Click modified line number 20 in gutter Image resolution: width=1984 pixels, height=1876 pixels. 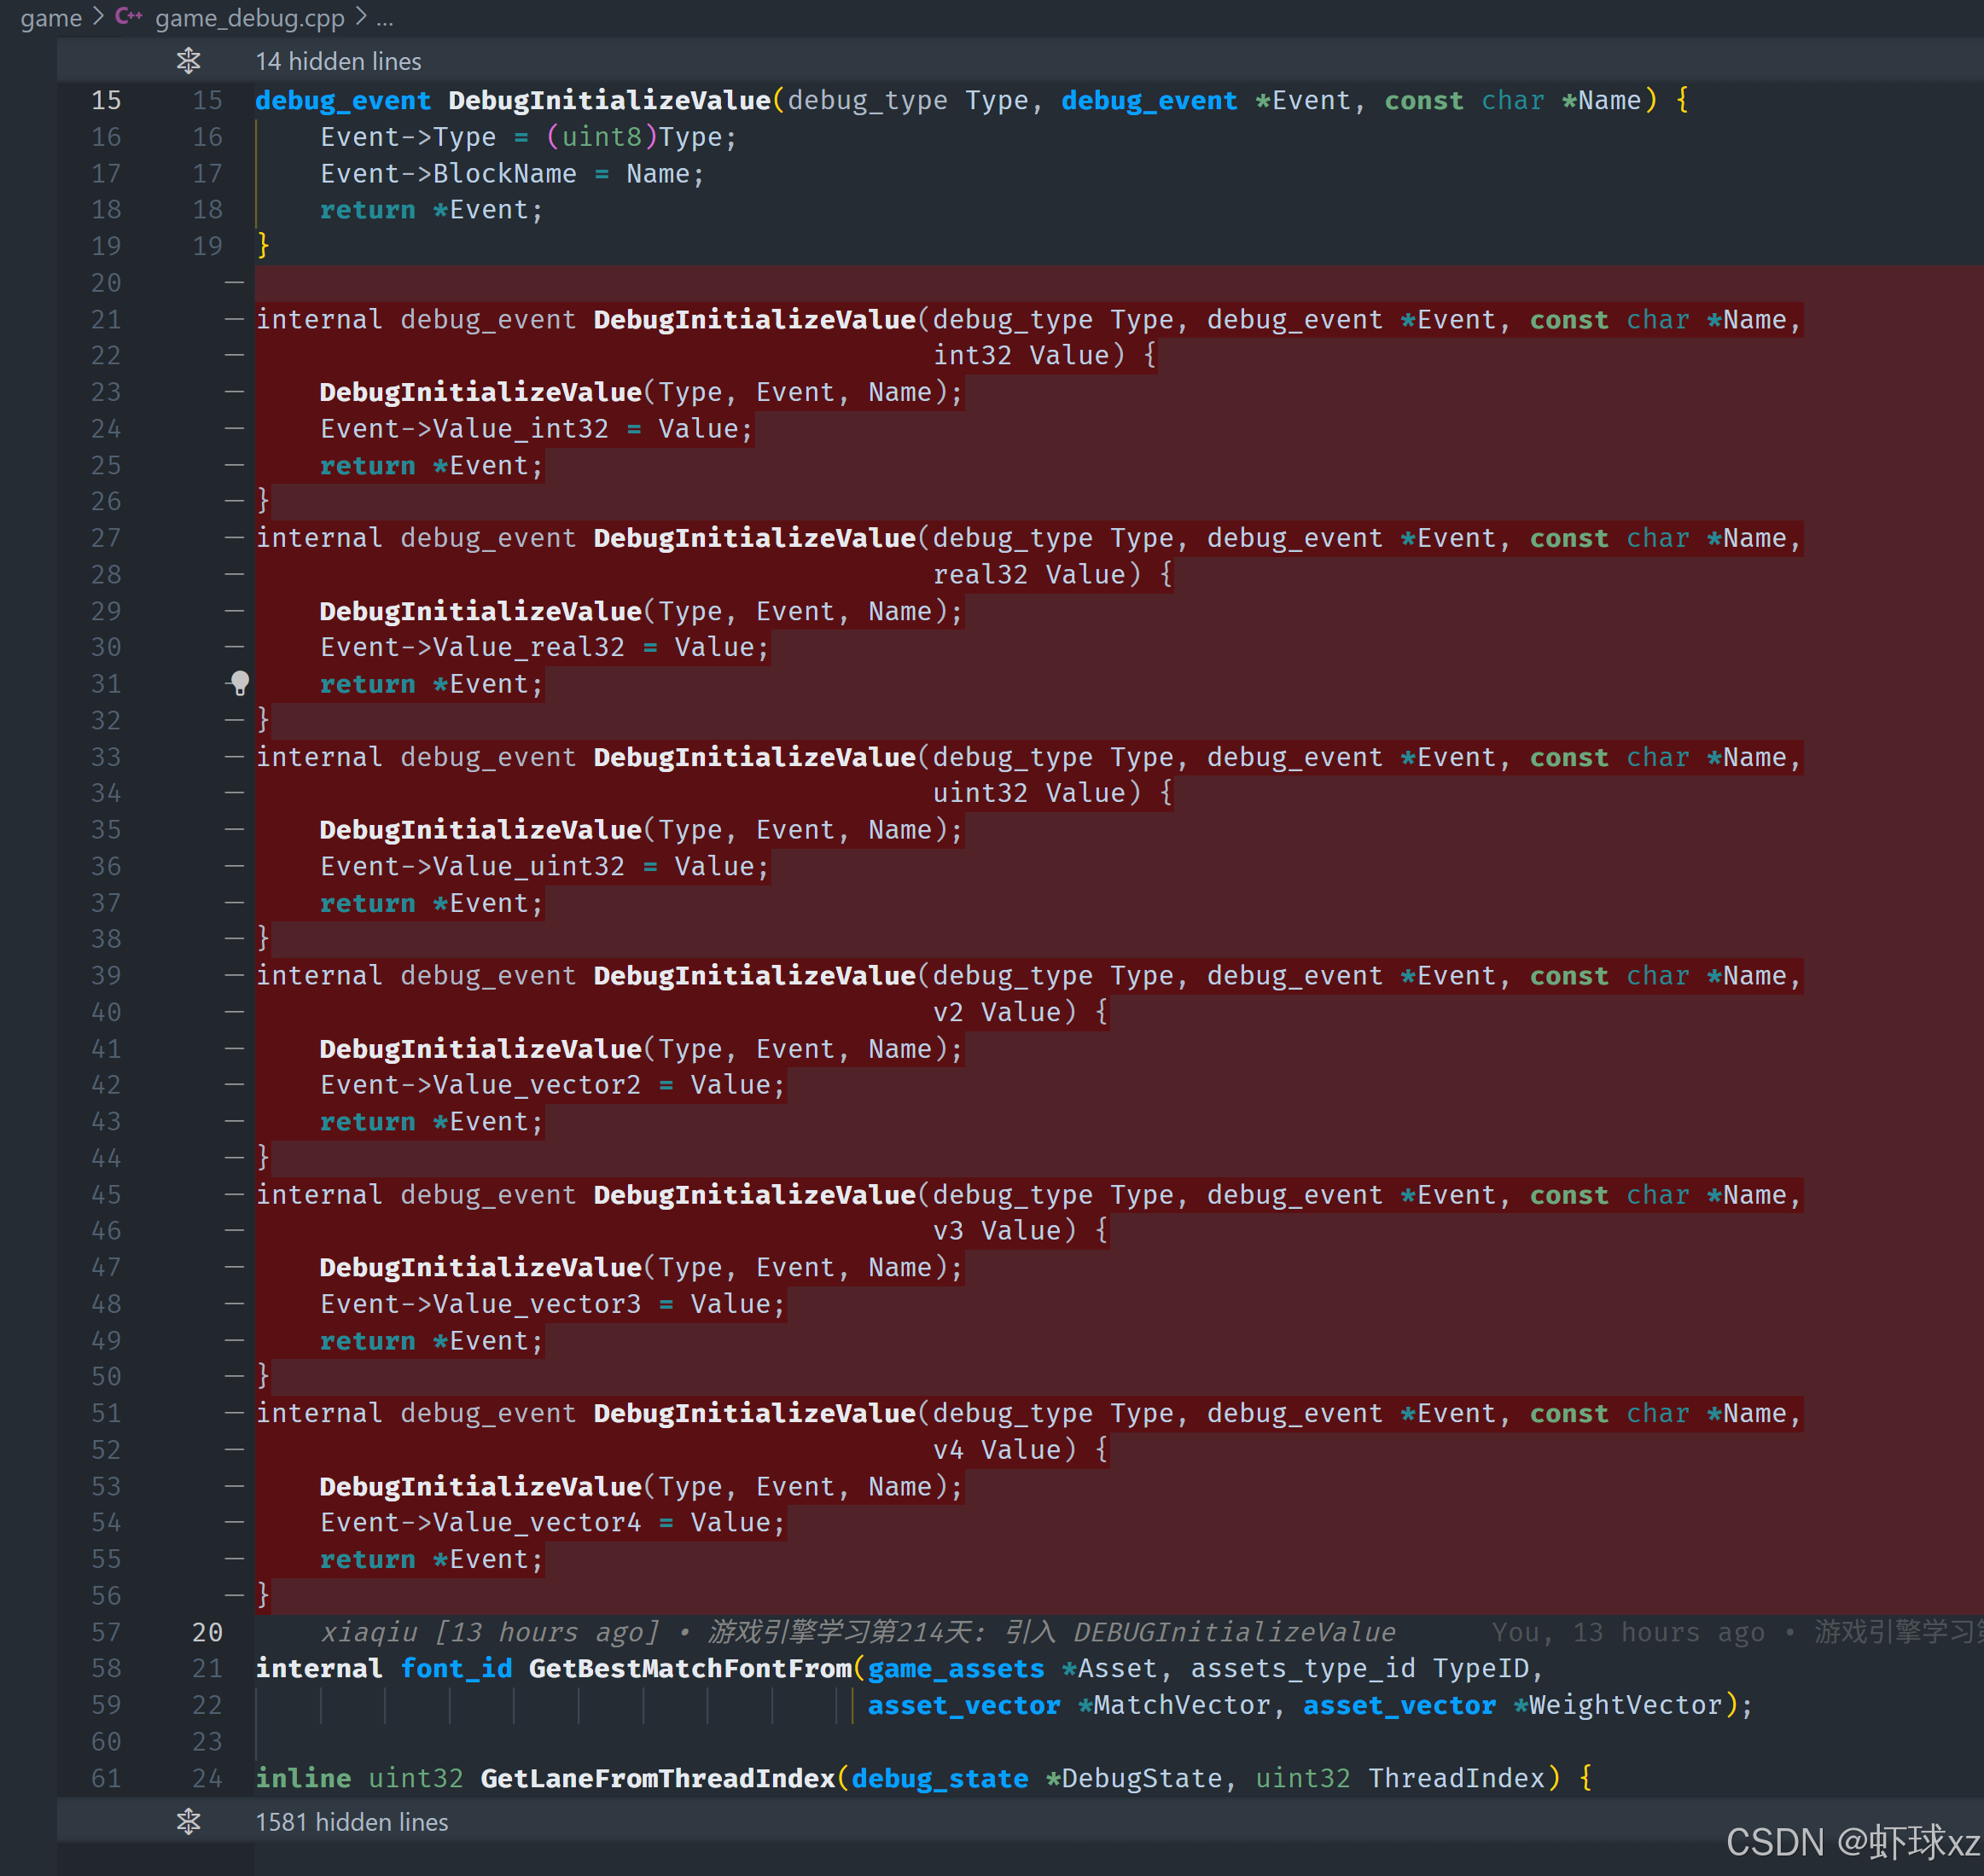[x=207, y=1632]
